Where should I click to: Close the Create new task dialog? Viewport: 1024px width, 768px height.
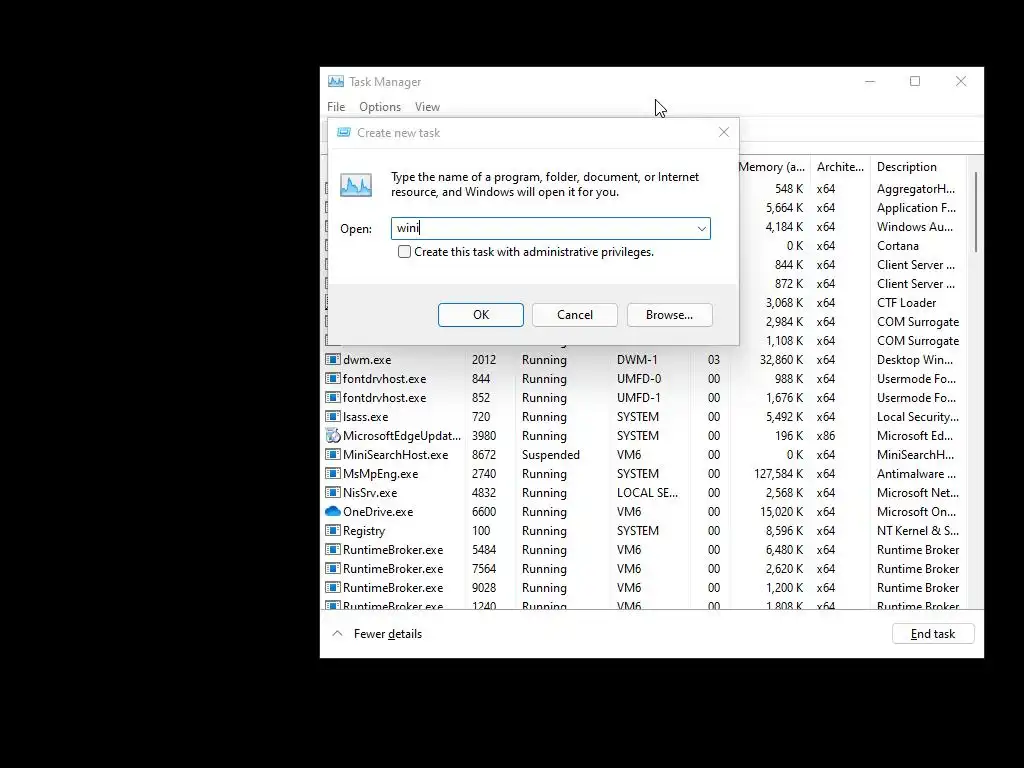[724, 132]
